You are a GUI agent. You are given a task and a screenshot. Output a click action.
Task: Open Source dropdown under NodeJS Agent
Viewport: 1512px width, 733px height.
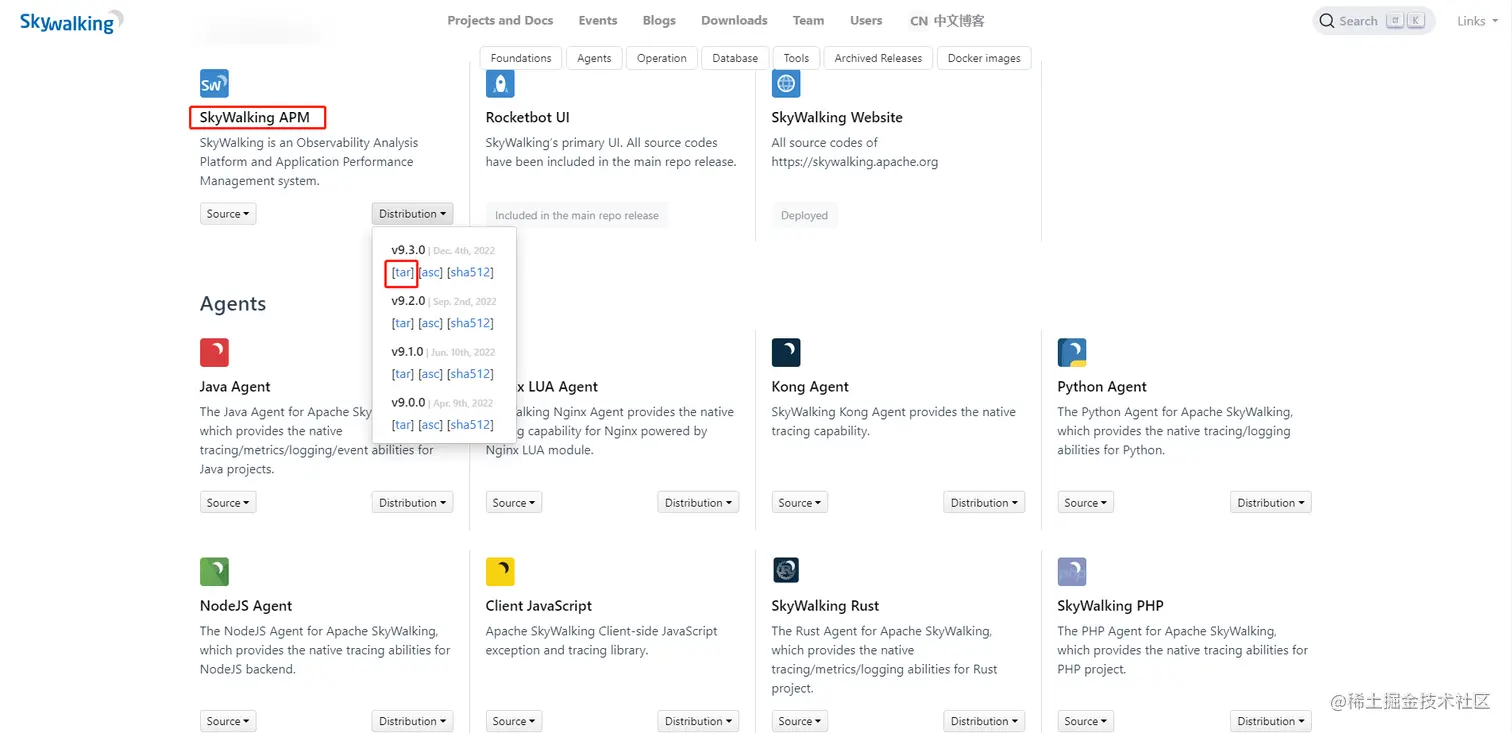tap(228, 721)
